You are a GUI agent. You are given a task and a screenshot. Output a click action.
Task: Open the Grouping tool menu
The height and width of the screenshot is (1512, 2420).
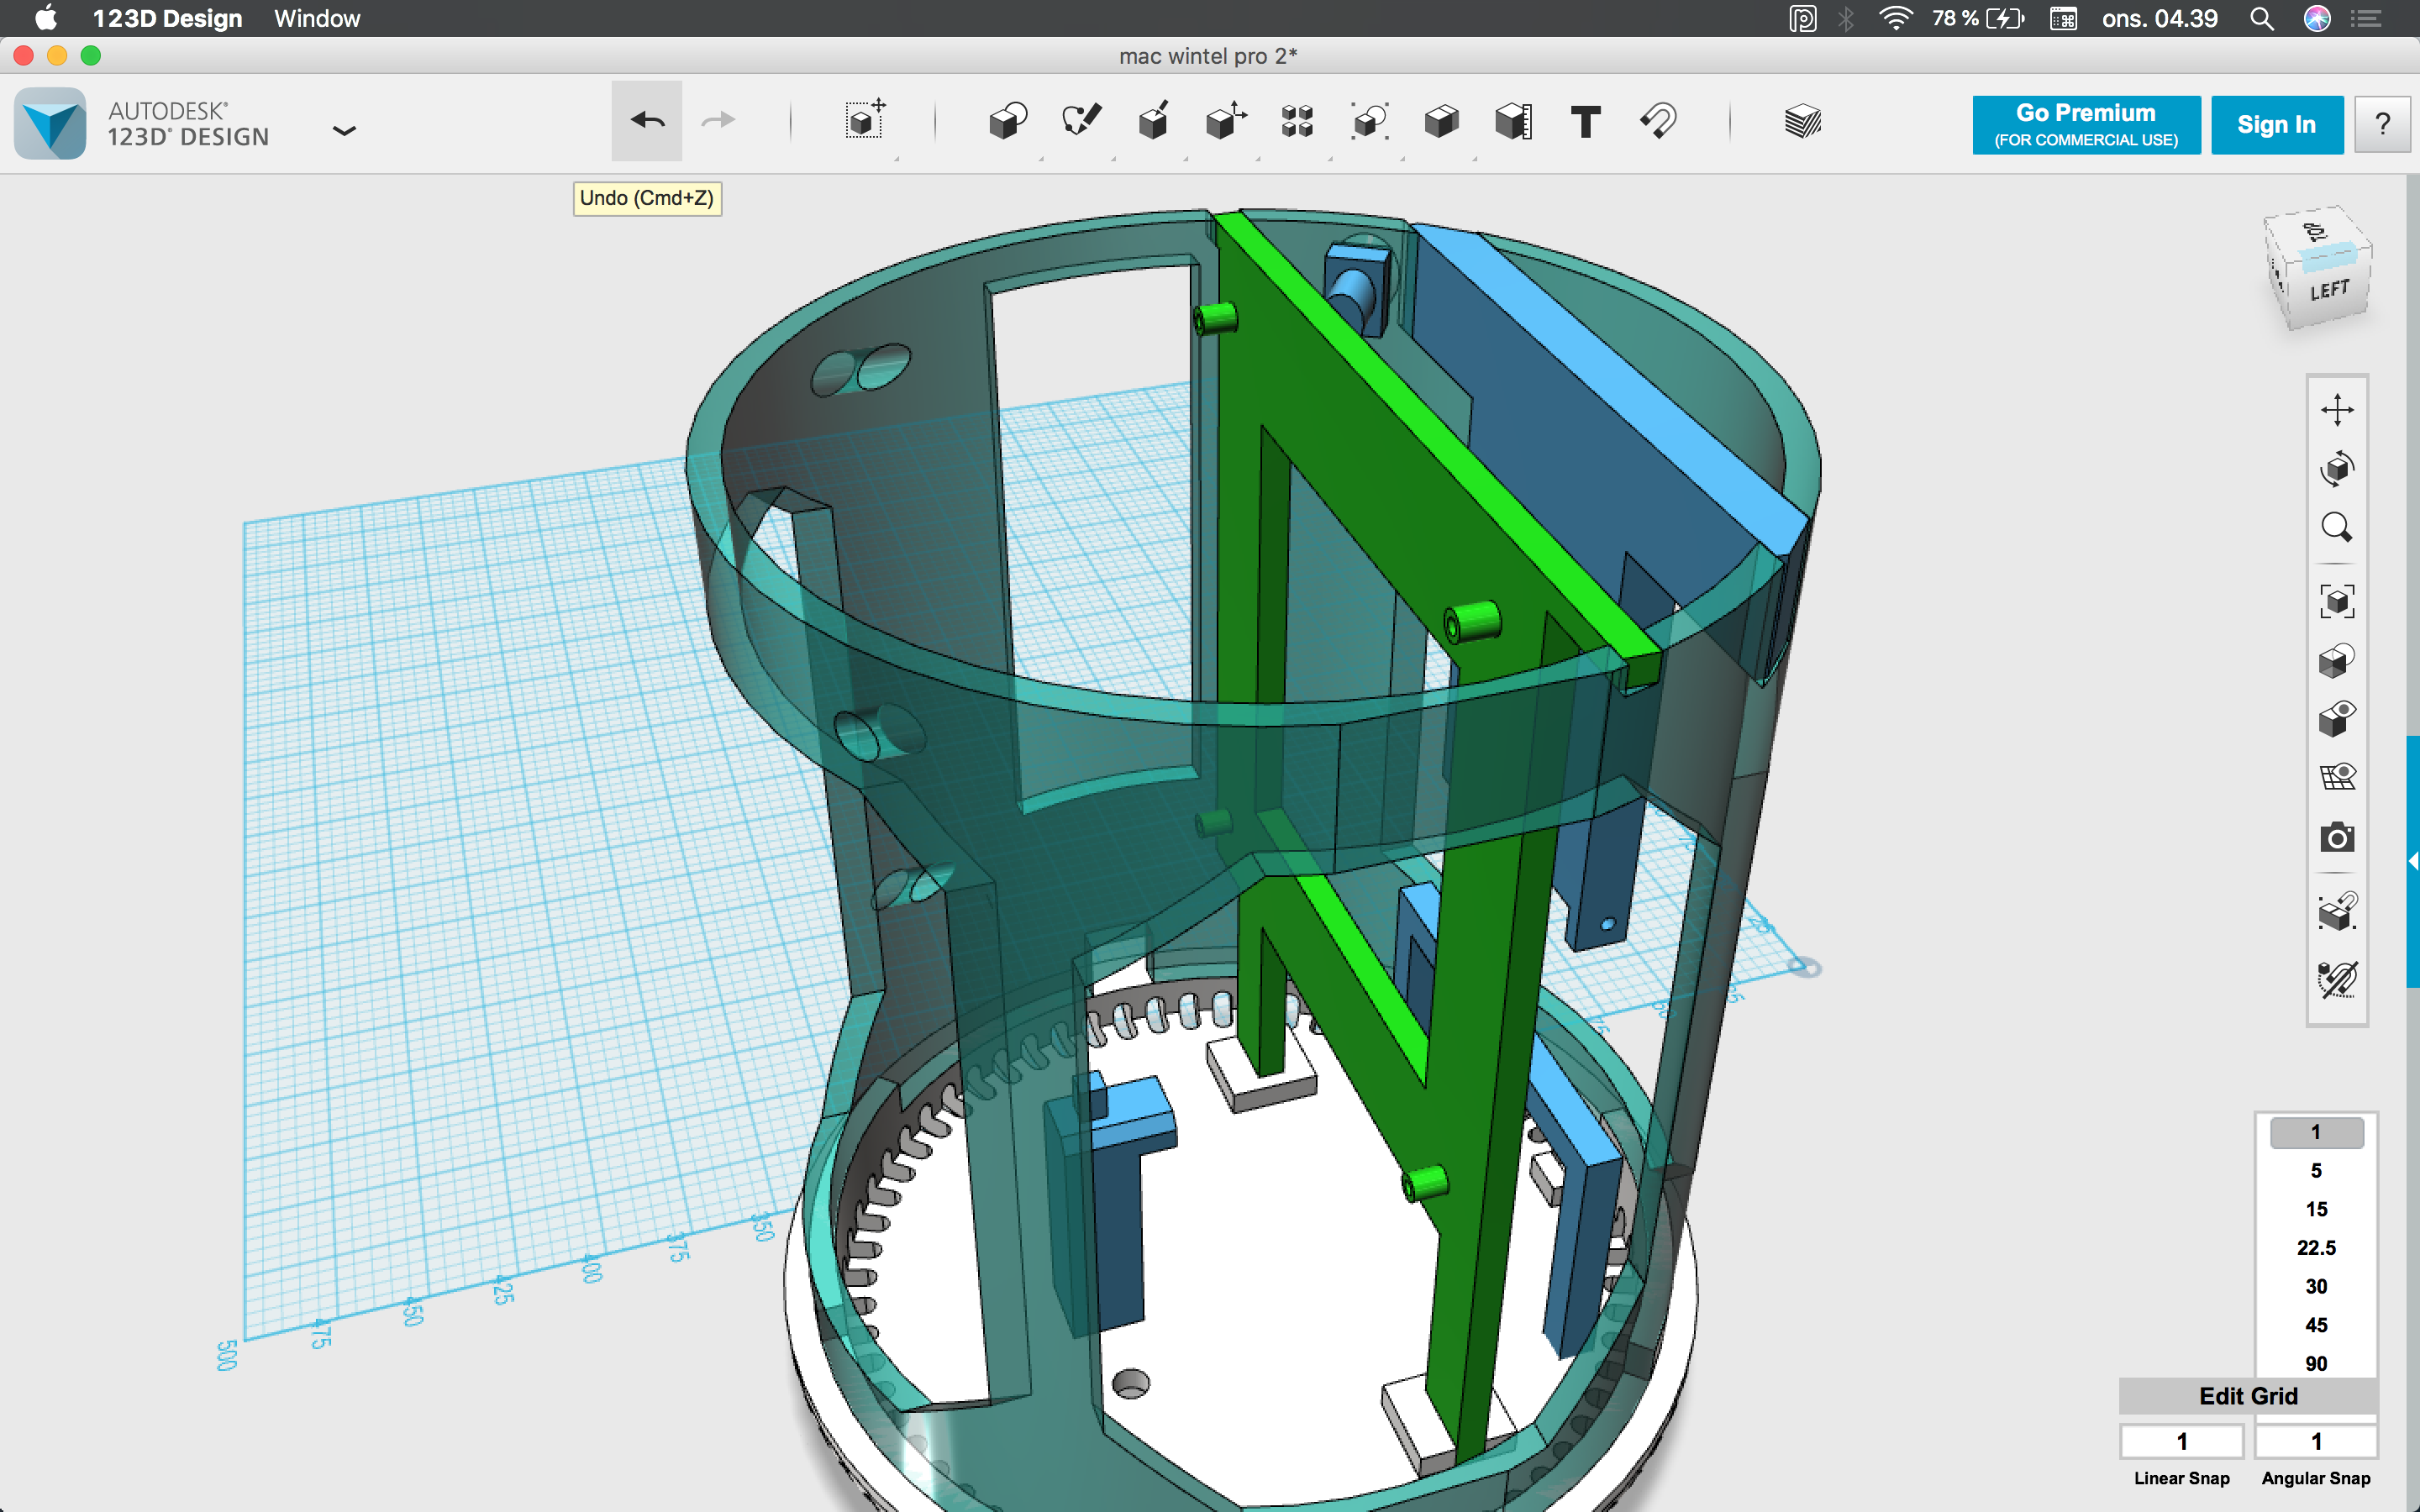1369,121
